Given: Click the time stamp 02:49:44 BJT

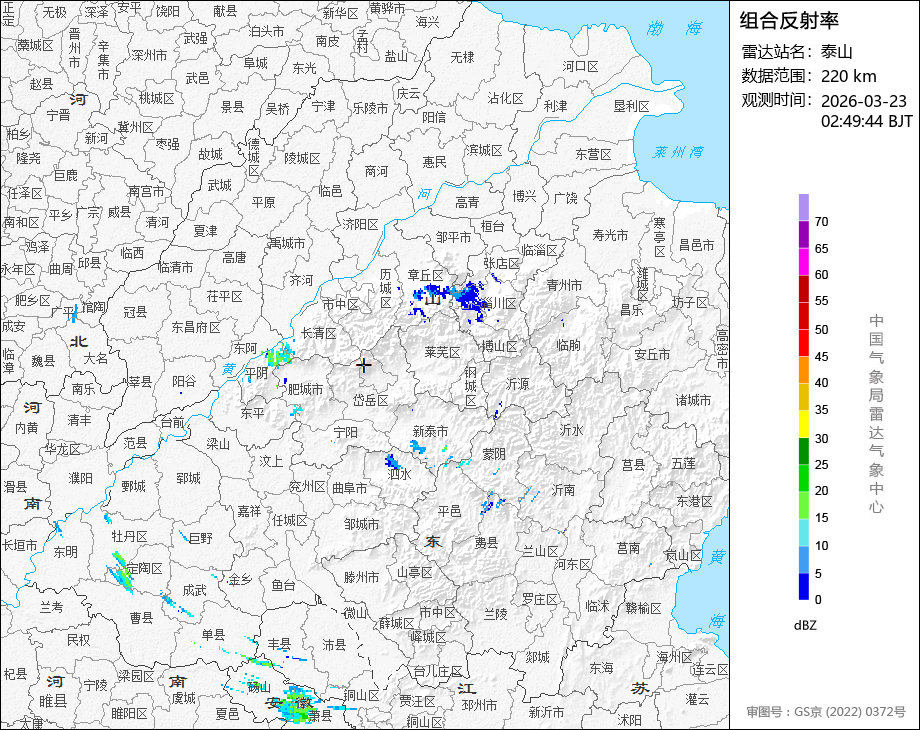Looking at the screenshot, I should [867, 121].
